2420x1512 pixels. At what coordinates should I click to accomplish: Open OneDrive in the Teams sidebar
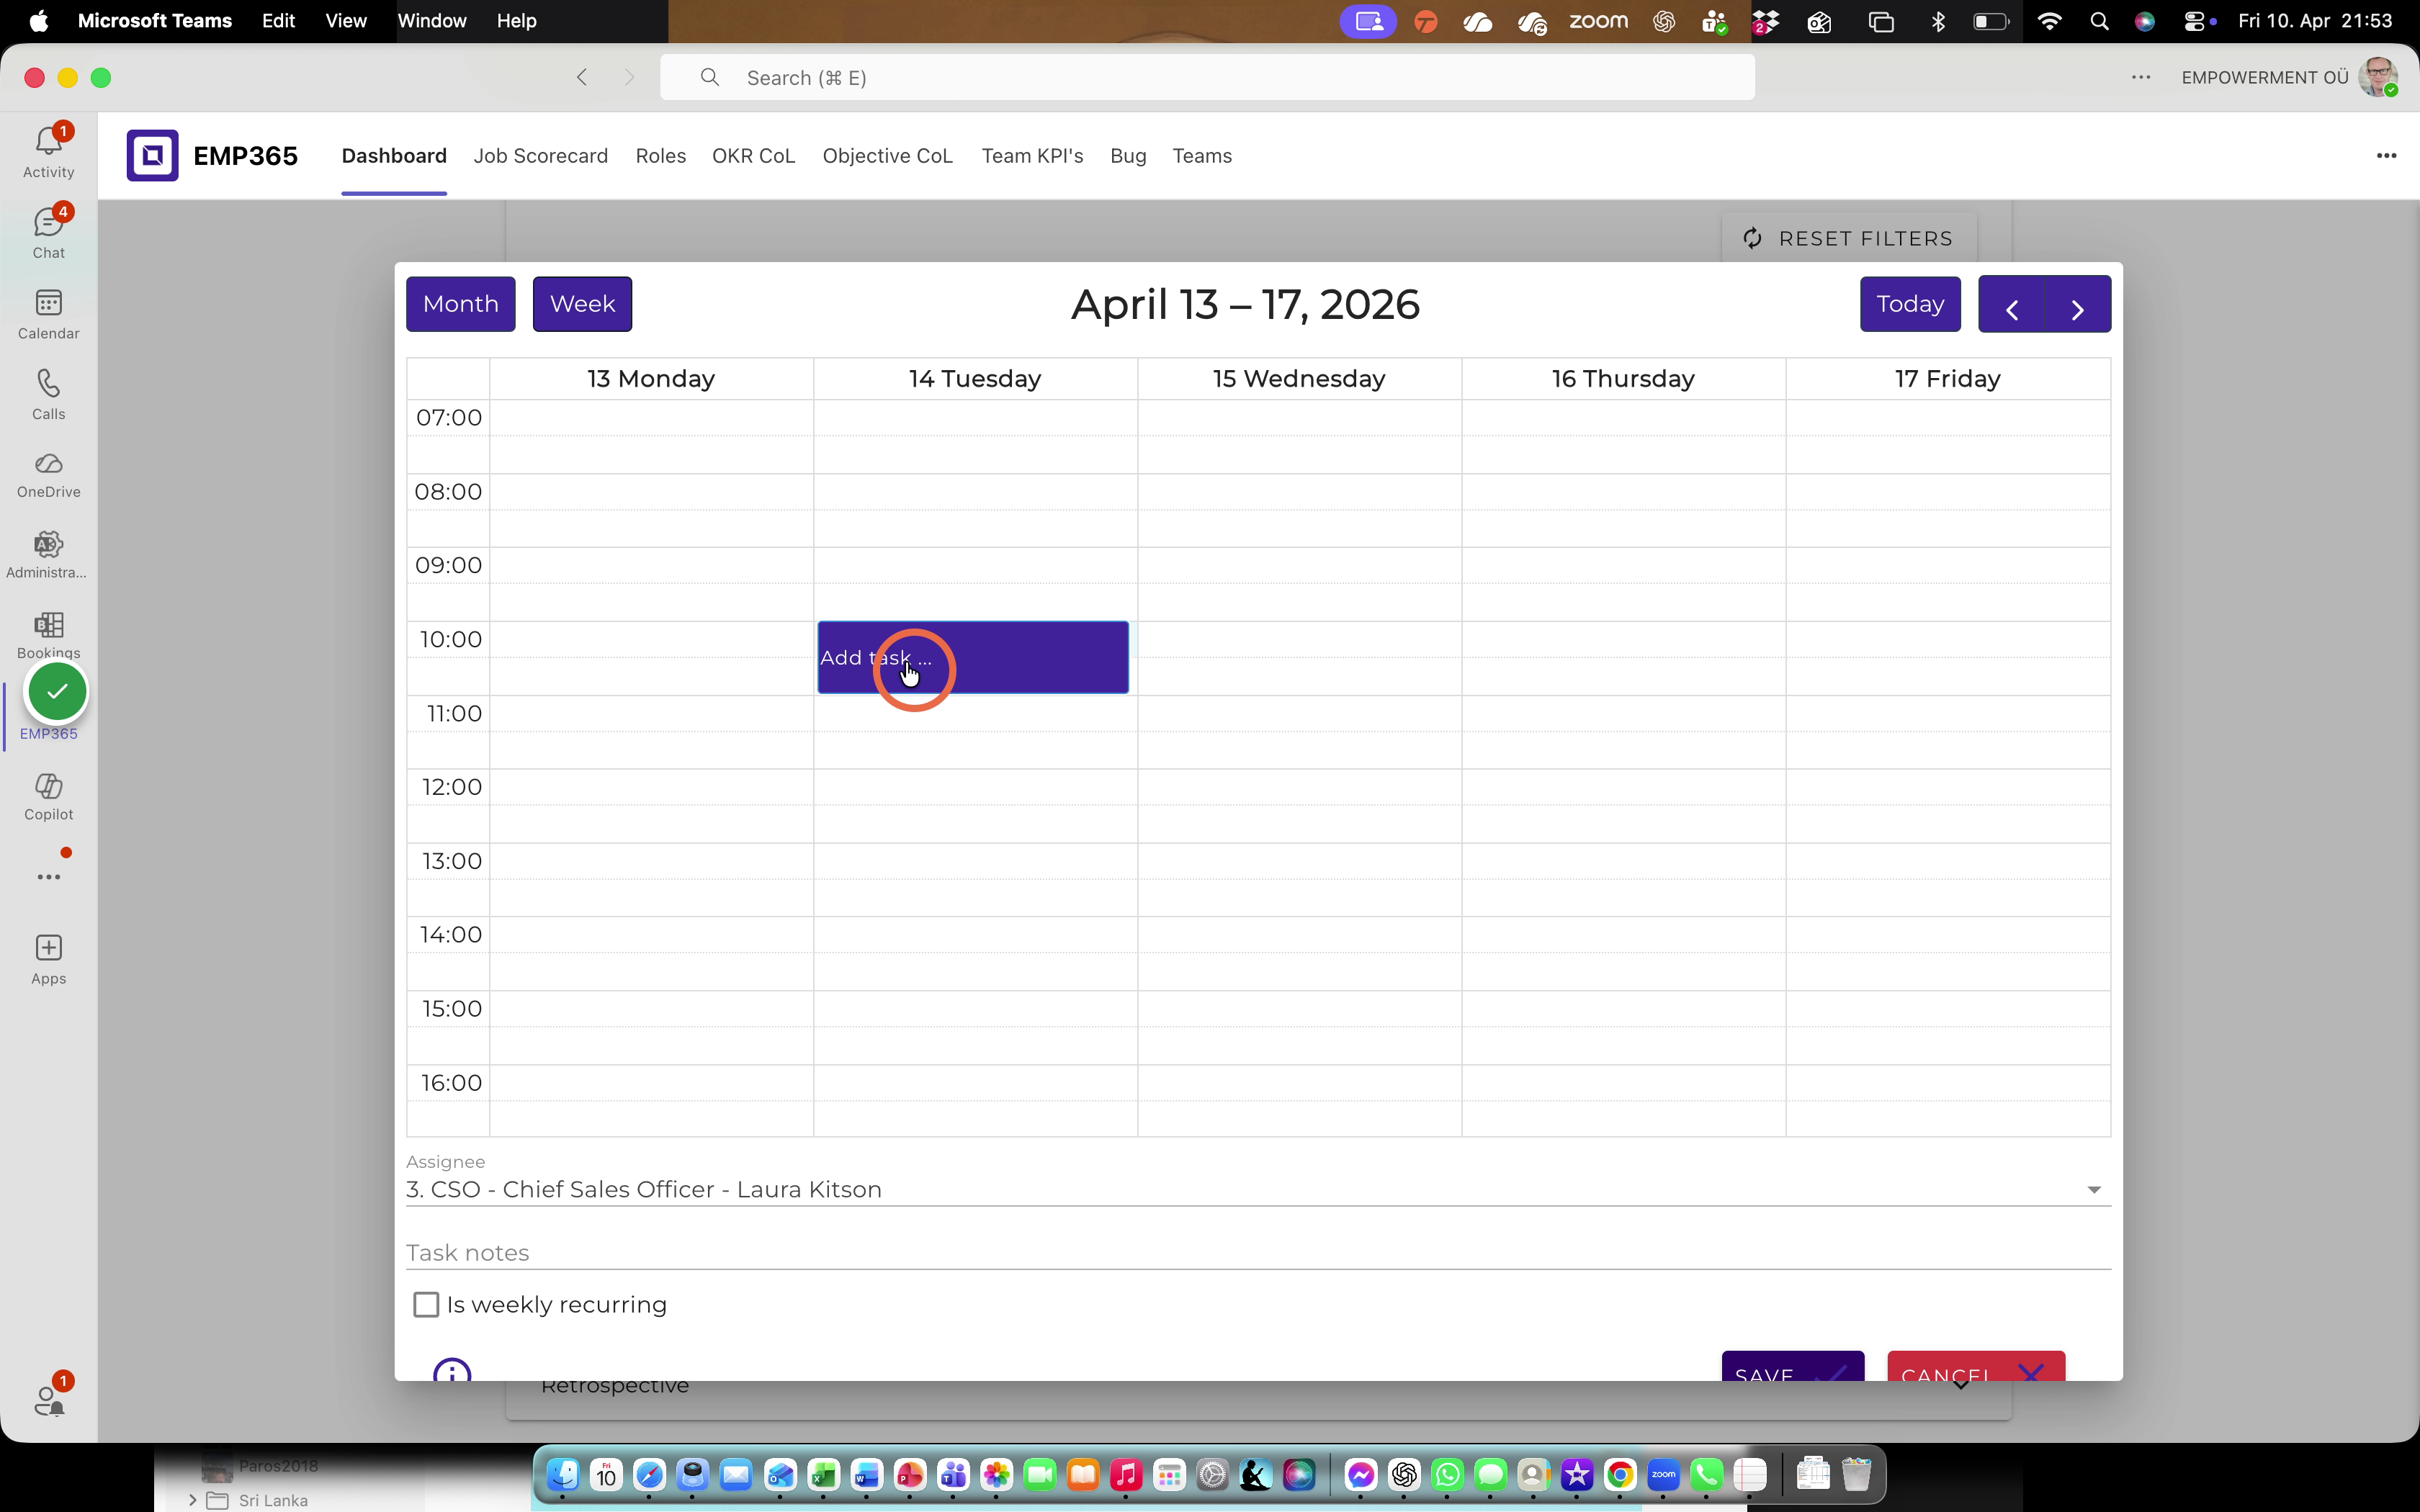(x=48, y=475)
